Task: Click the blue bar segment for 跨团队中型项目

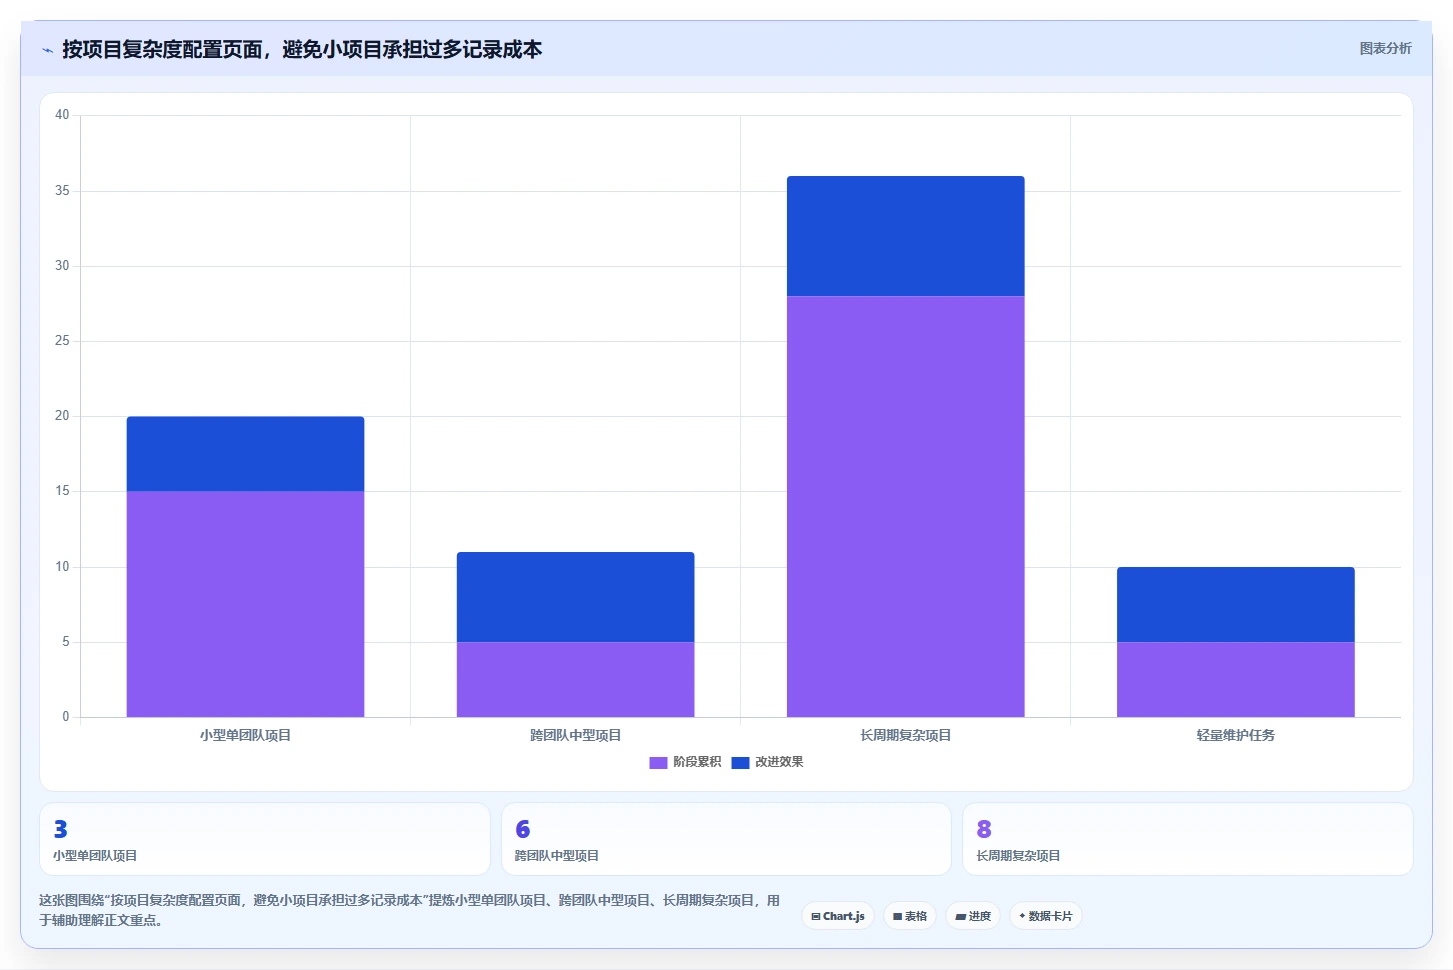Action: pos(575,597)
